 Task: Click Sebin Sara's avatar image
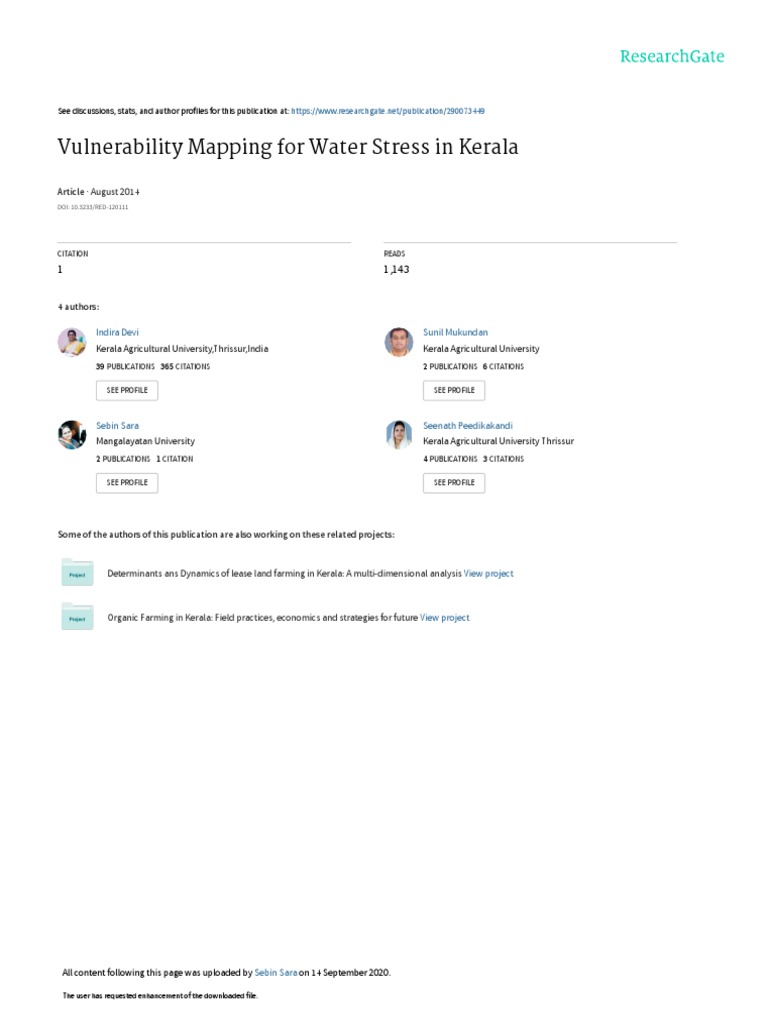coord(72,435)
